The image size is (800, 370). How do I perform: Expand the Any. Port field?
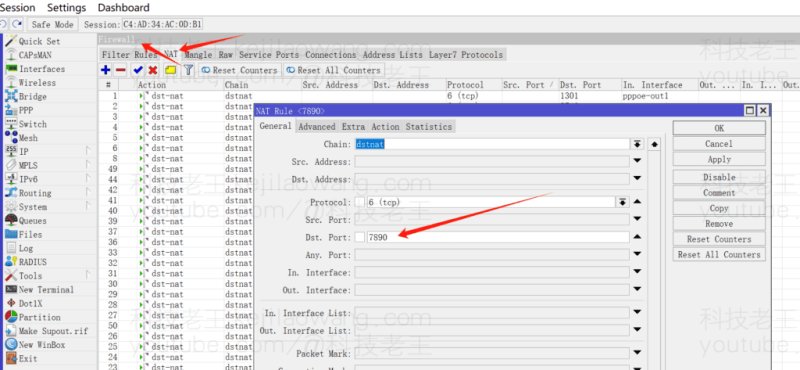click(x=637, y=254)
